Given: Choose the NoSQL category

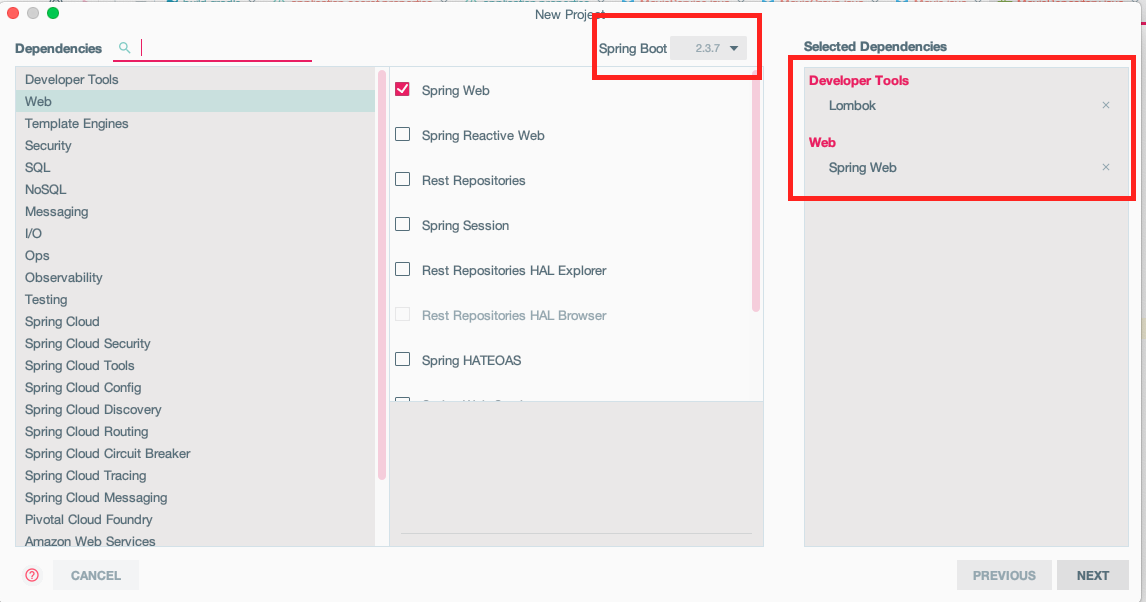Looking at the screenshot, I should [195, 189].
